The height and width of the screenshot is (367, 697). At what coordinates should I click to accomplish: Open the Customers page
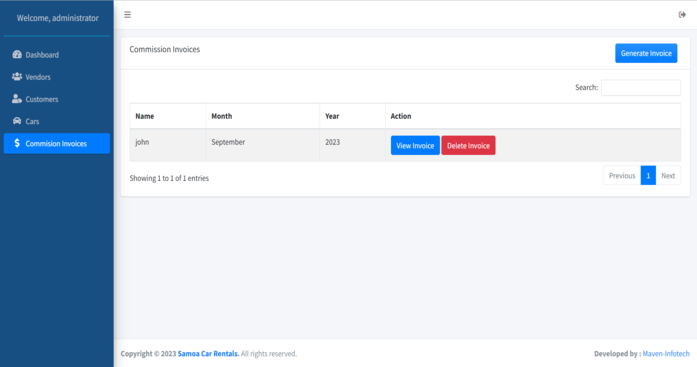click(x=57, y=99)
